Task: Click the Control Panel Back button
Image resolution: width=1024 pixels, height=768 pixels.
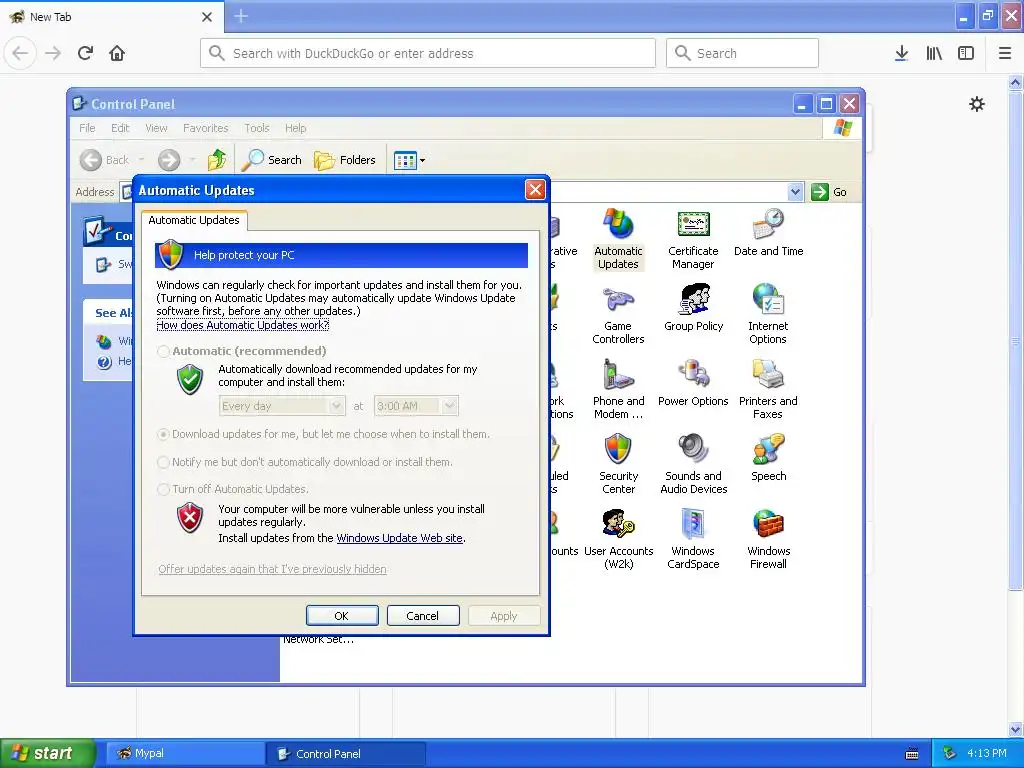Action: [105, 159]
